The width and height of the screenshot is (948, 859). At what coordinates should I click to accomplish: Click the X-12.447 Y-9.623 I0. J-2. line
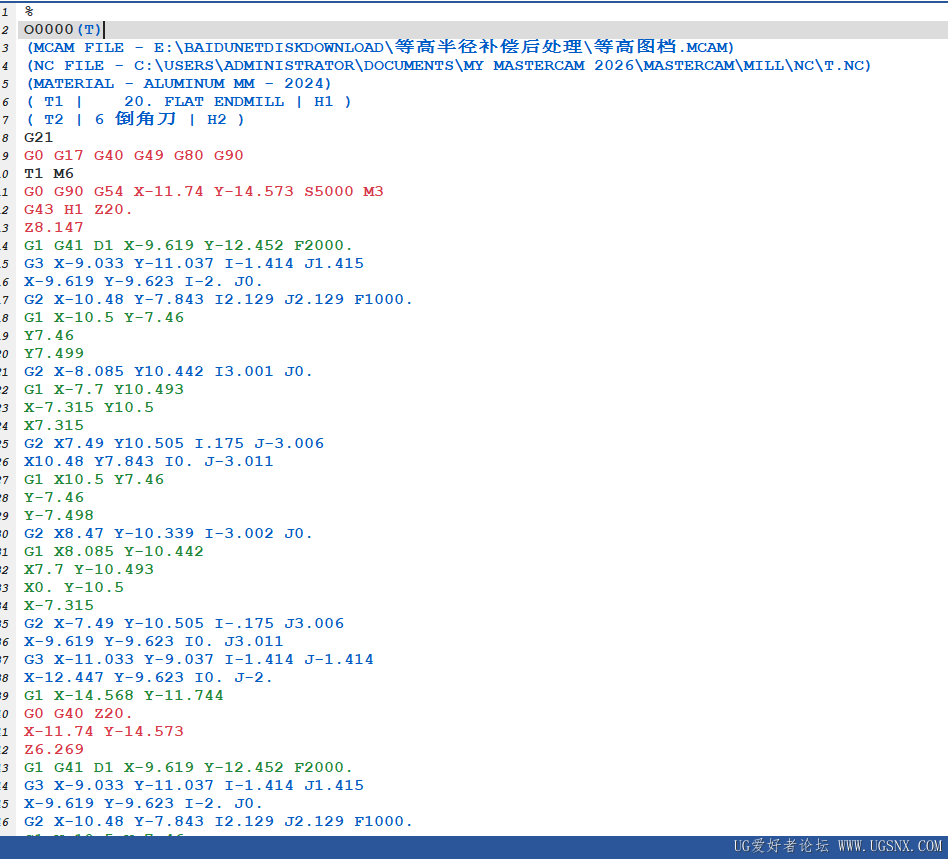(148, 678)
